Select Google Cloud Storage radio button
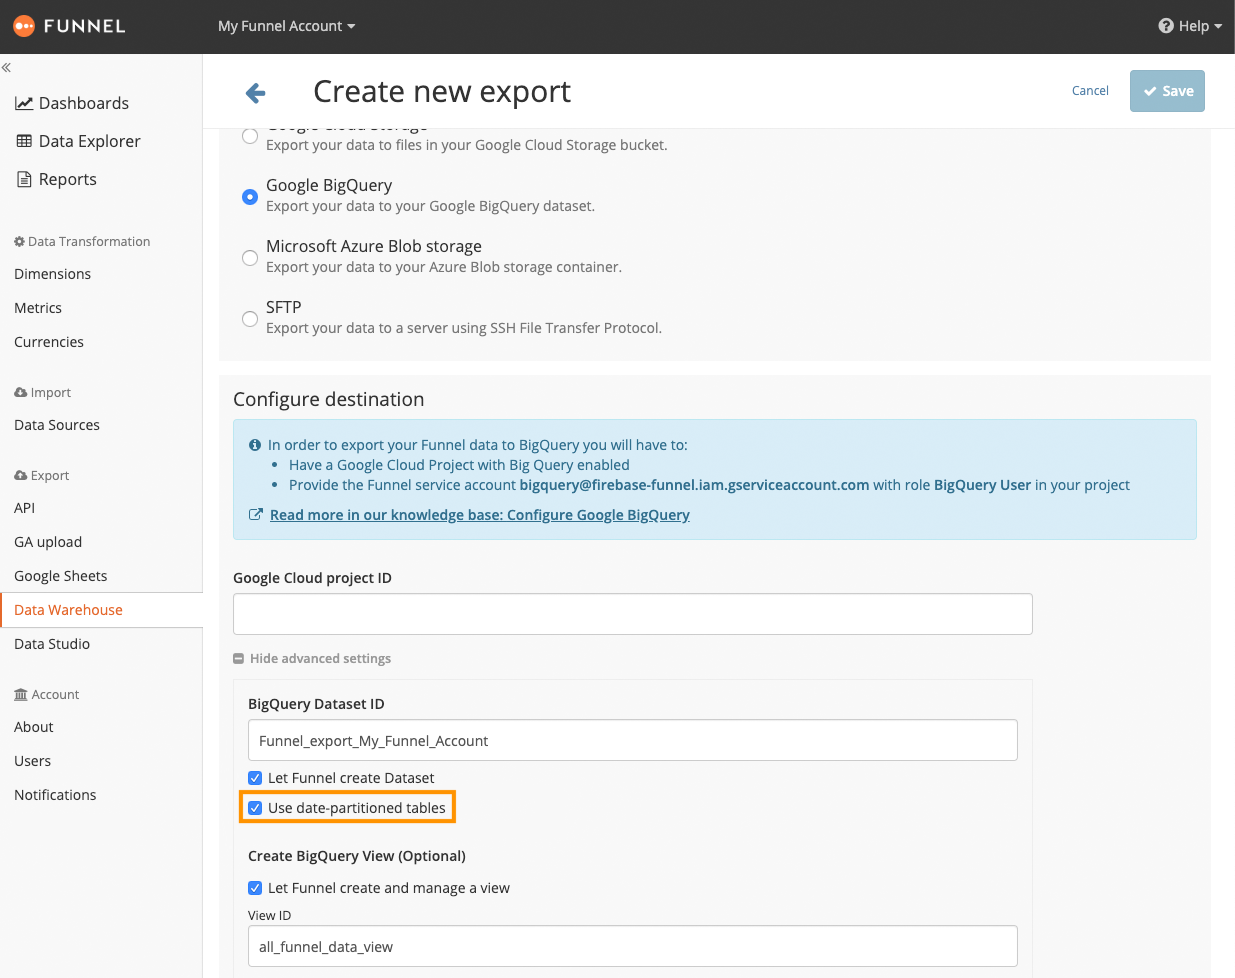Image resolution: width=1235 pixels, height=978 pixels. 250,136
